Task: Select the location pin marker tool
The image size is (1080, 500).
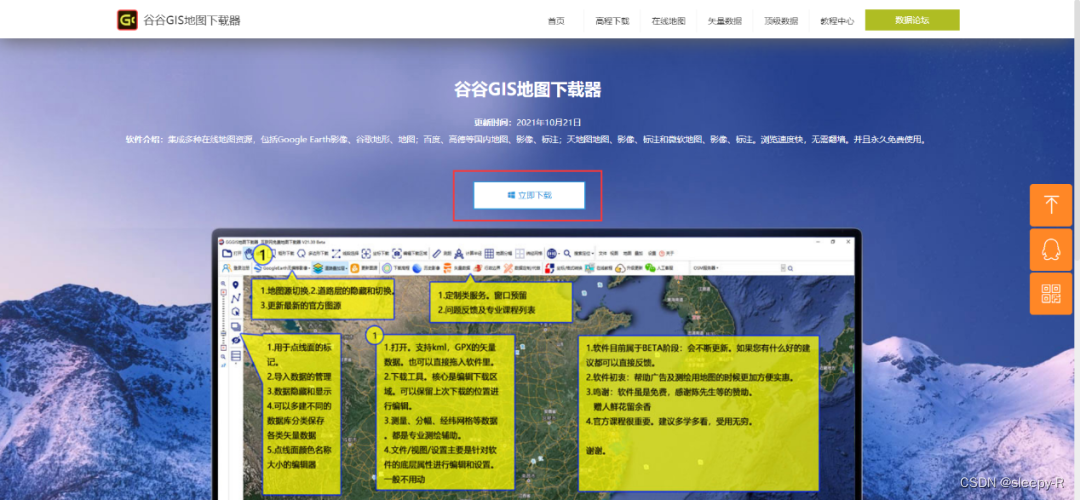Action: tap(236, 284)
